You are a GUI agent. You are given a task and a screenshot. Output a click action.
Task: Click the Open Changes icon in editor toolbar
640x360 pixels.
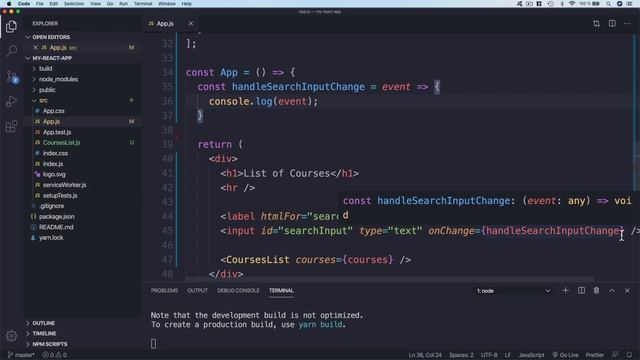point(596,24)
